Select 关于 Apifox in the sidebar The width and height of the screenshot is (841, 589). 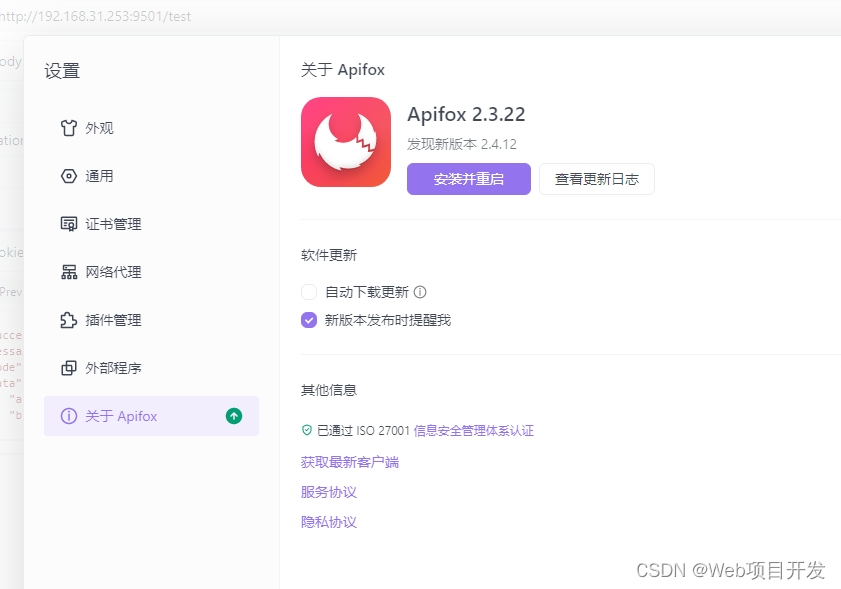tap(151, 416)
